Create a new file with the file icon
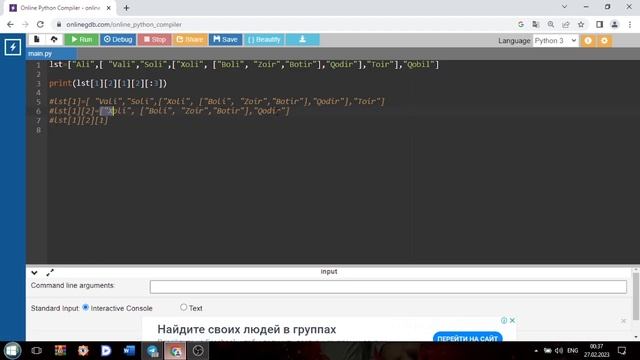 point(37,39)
